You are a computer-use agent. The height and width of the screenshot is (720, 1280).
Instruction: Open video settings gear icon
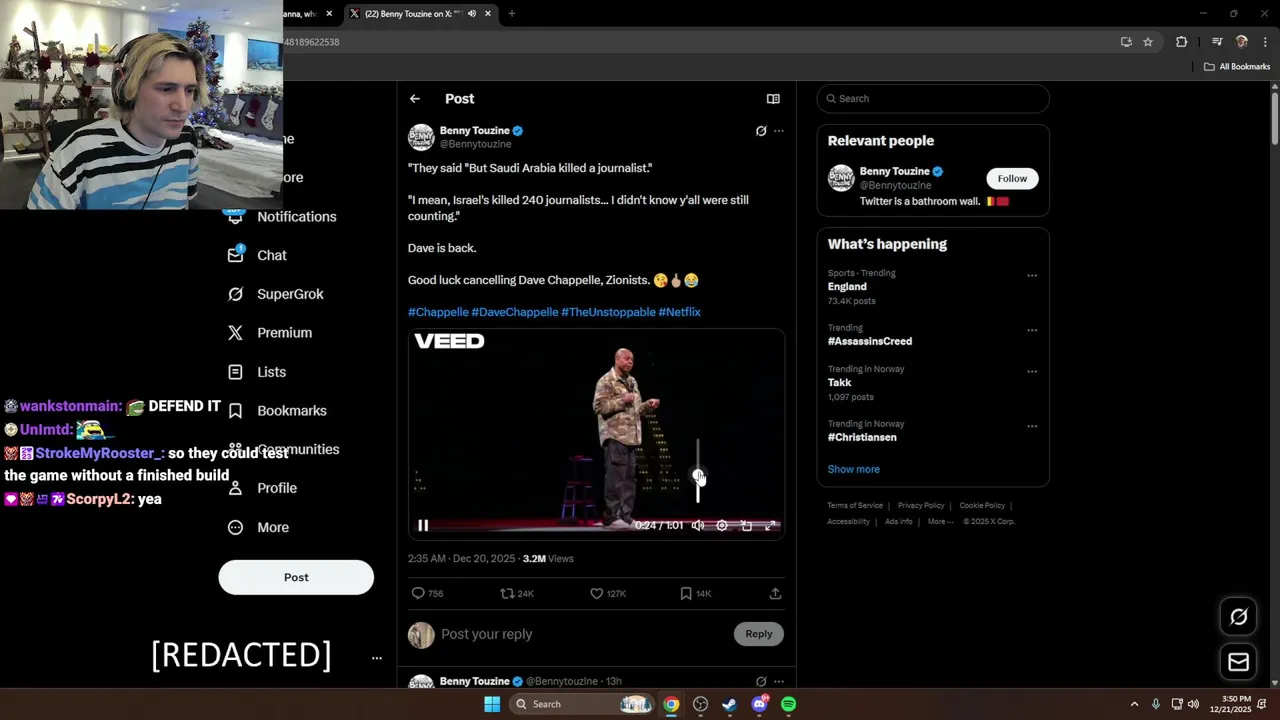[x=722, y=525]
